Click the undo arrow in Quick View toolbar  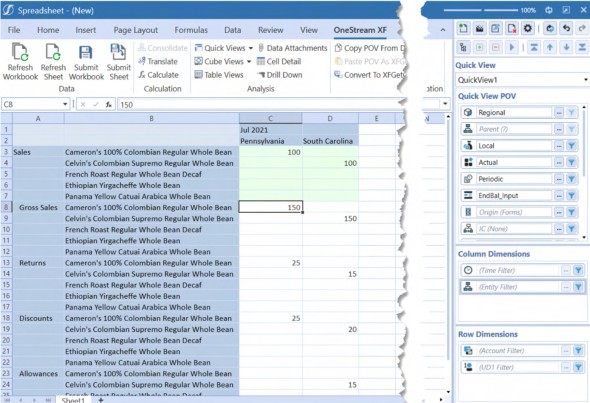coord(566,28)
